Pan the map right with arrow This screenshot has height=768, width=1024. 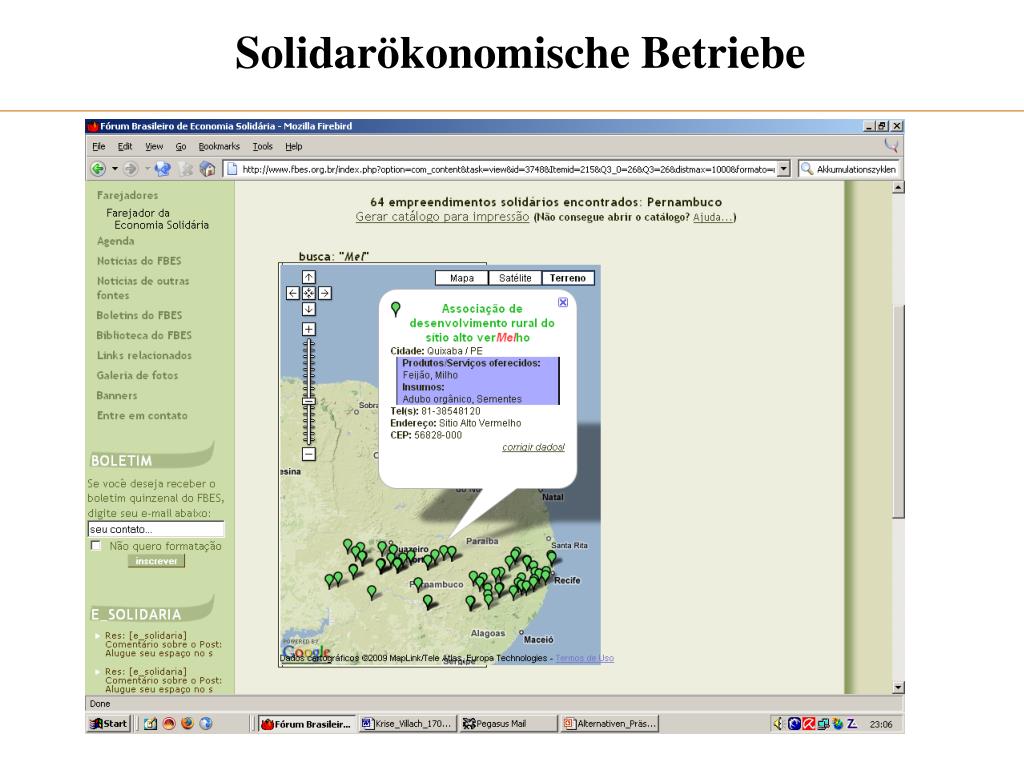[x=325, y=293]
